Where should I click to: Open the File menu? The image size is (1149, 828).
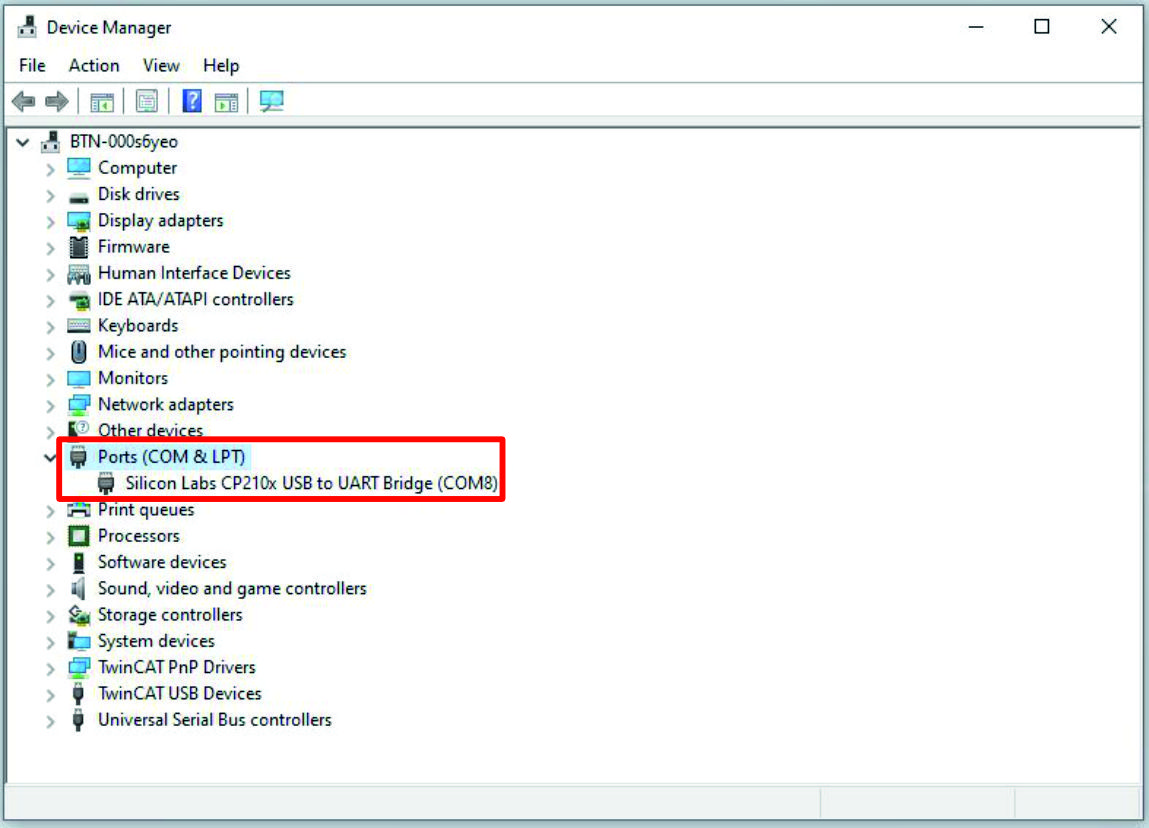tap(32, 65)
